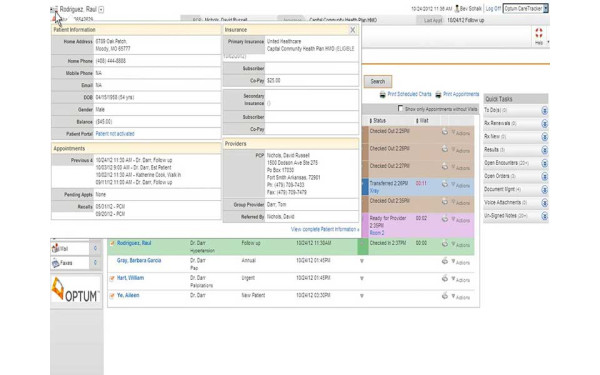Click print icon in Checked Out 2:25PM row
600x375 pixels.
[x=445, y=132]
